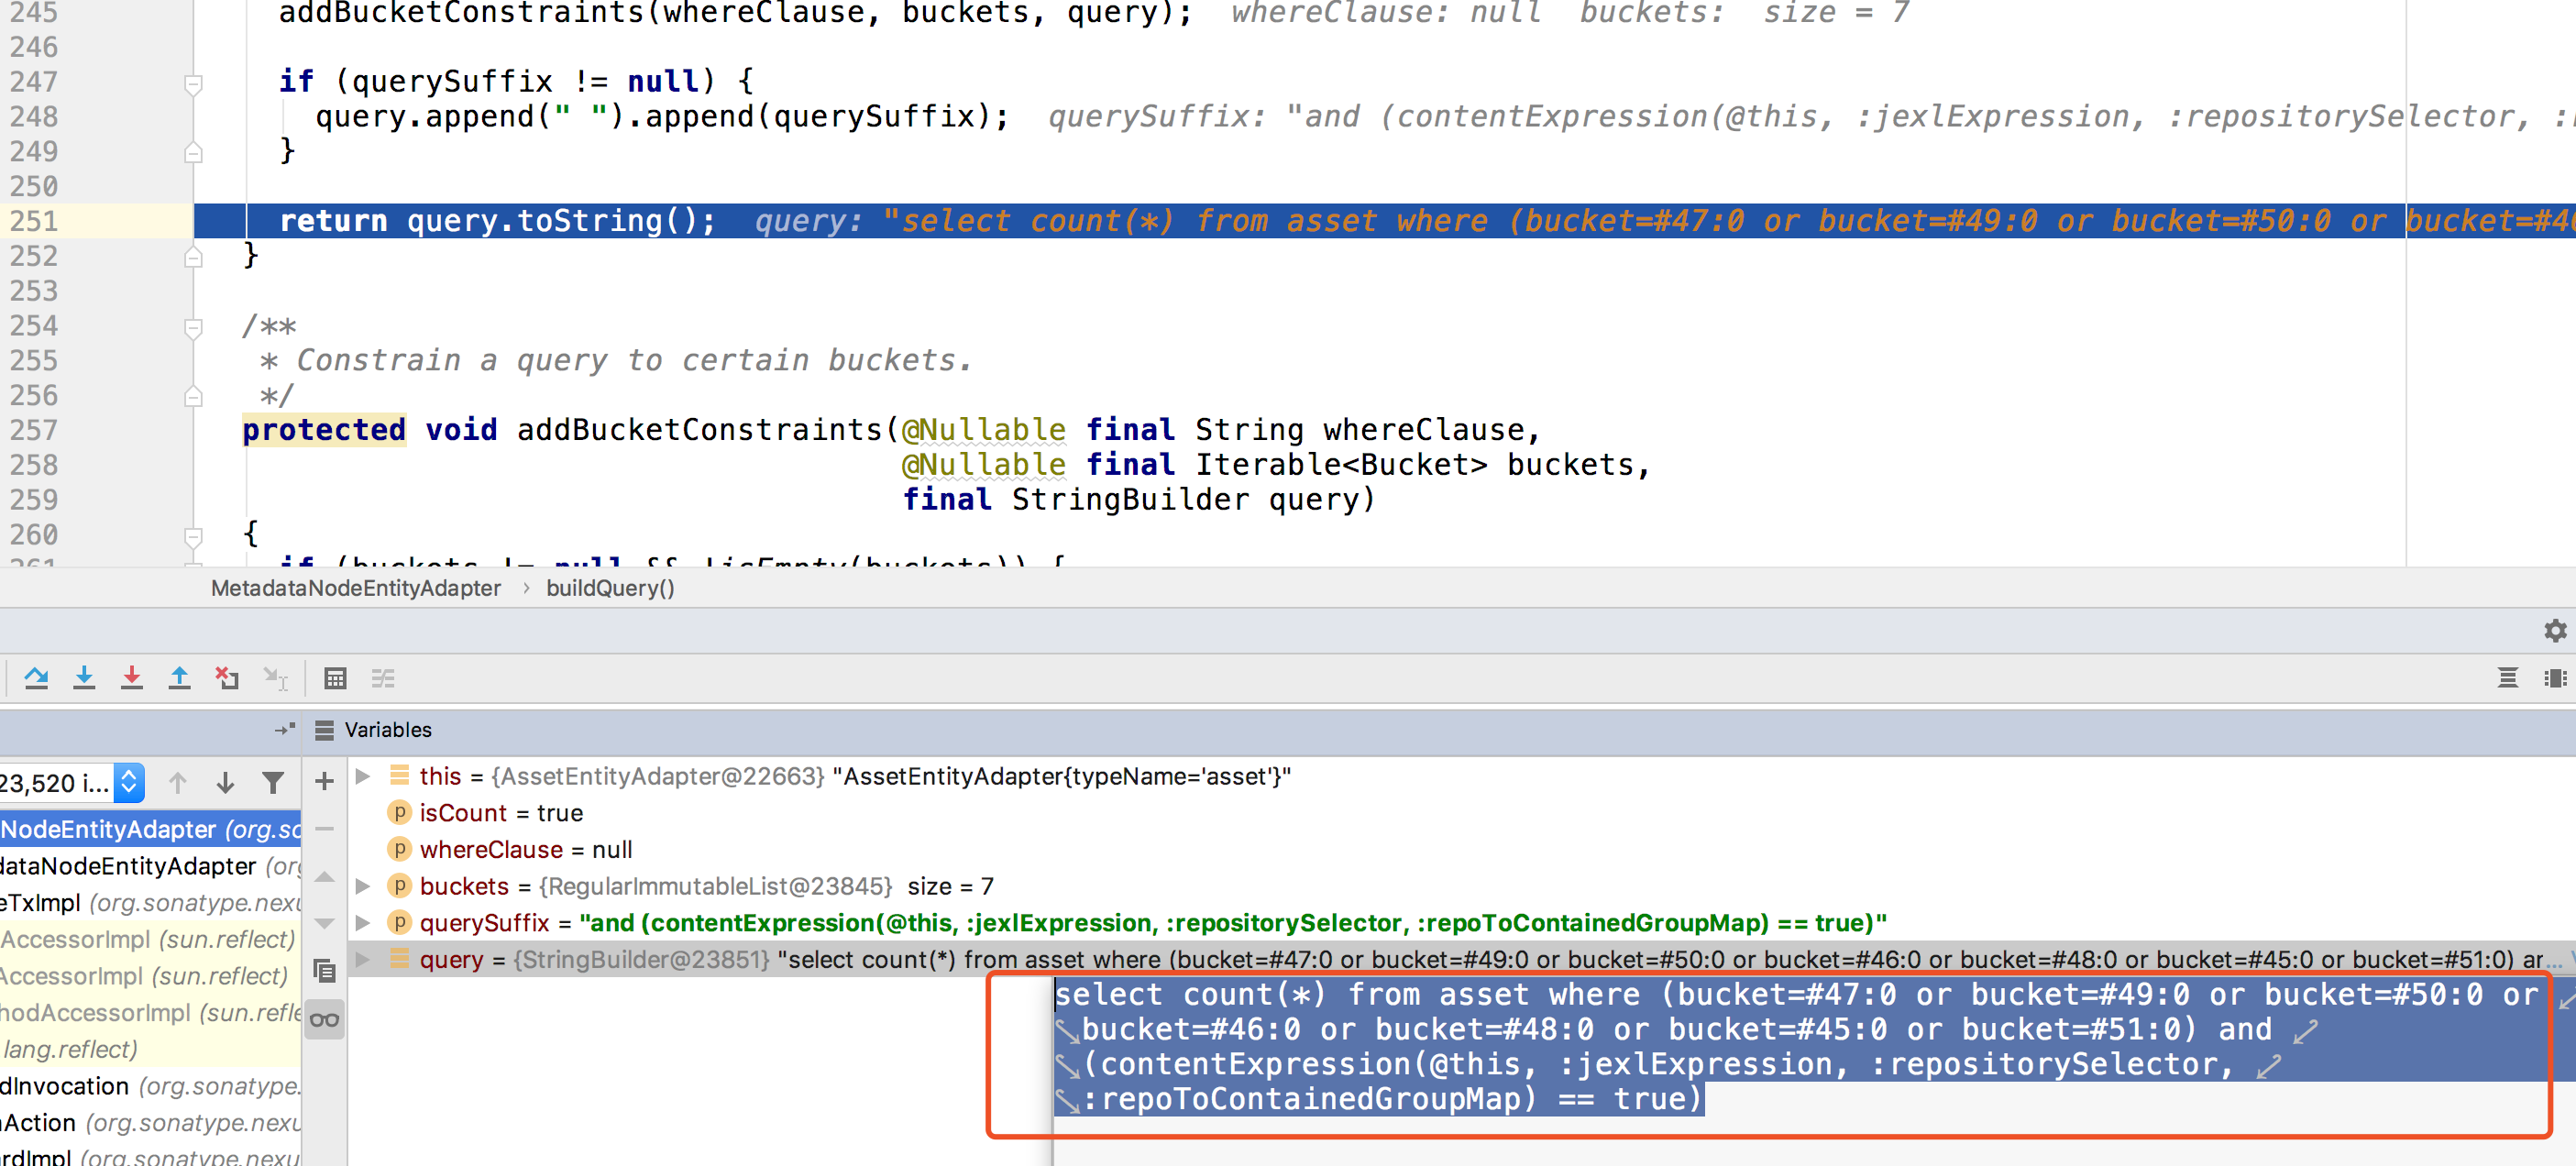Click the Trace Current Stream Chain icon

(x=383, y=678)
